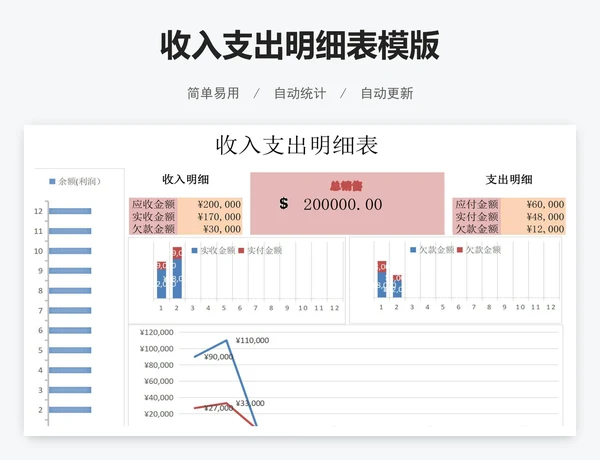Select the ¥60,000 line chart axis label

pyautogui.click(x=158, y=382)
